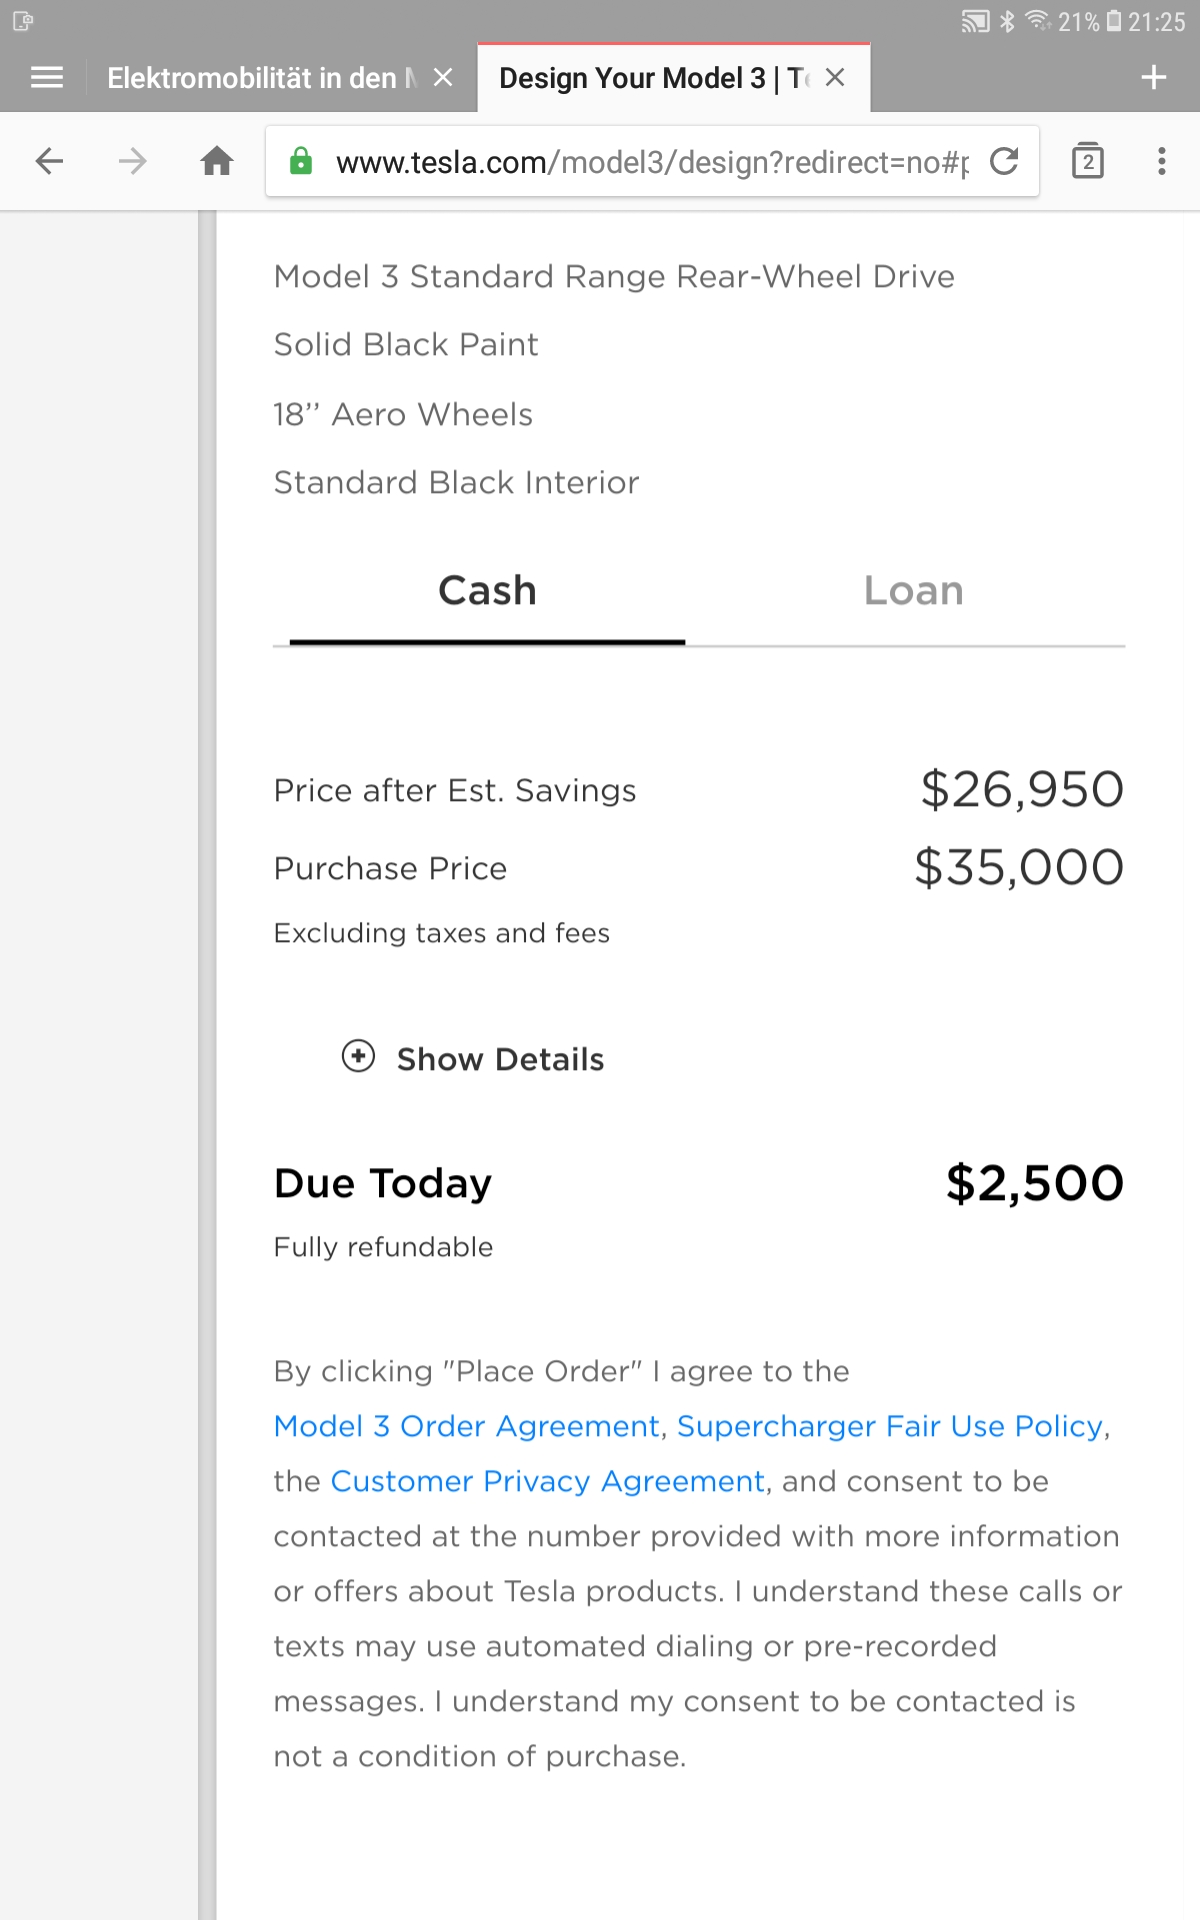Viewport: 1200px width, 1920px height.
Task: Go back to the previous page
Action: pos(49,161)
